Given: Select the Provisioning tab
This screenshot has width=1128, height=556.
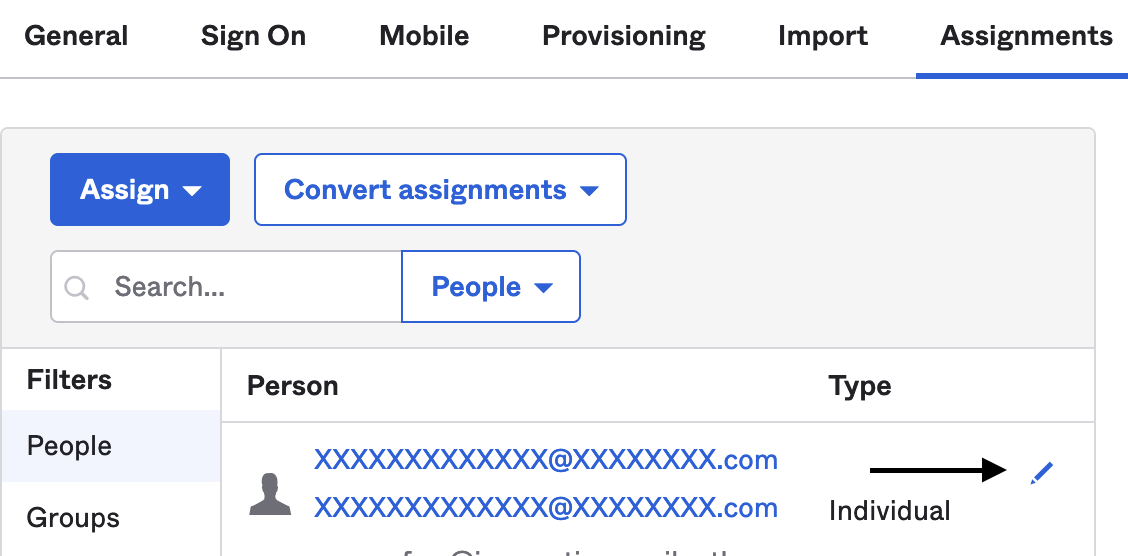Looking at the screenshot, I should [624, 37].
